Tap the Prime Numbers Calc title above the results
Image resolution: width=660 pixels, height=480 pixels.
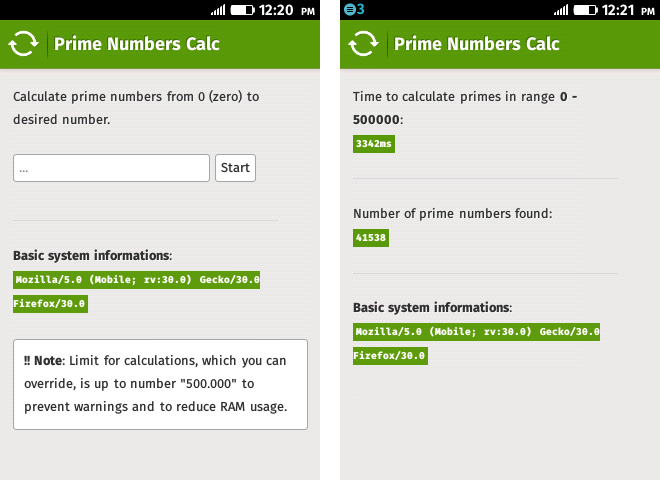[x=477, y=44]
